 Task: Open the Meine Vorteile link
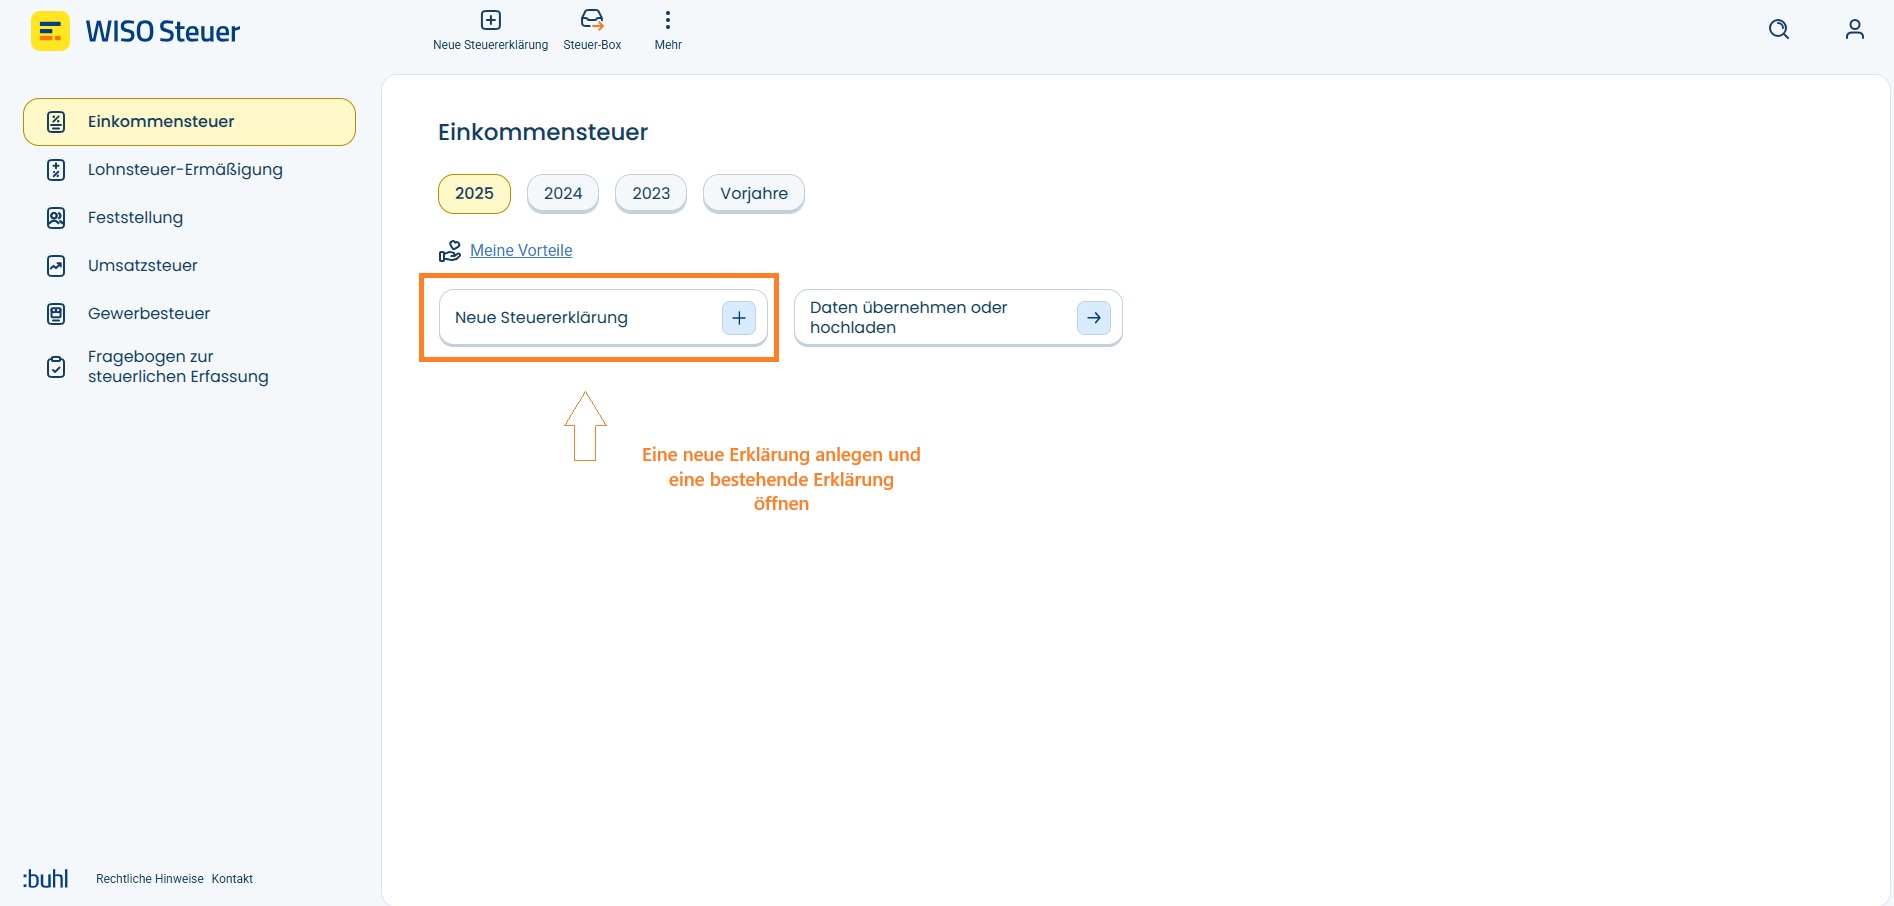pos(521,251)
